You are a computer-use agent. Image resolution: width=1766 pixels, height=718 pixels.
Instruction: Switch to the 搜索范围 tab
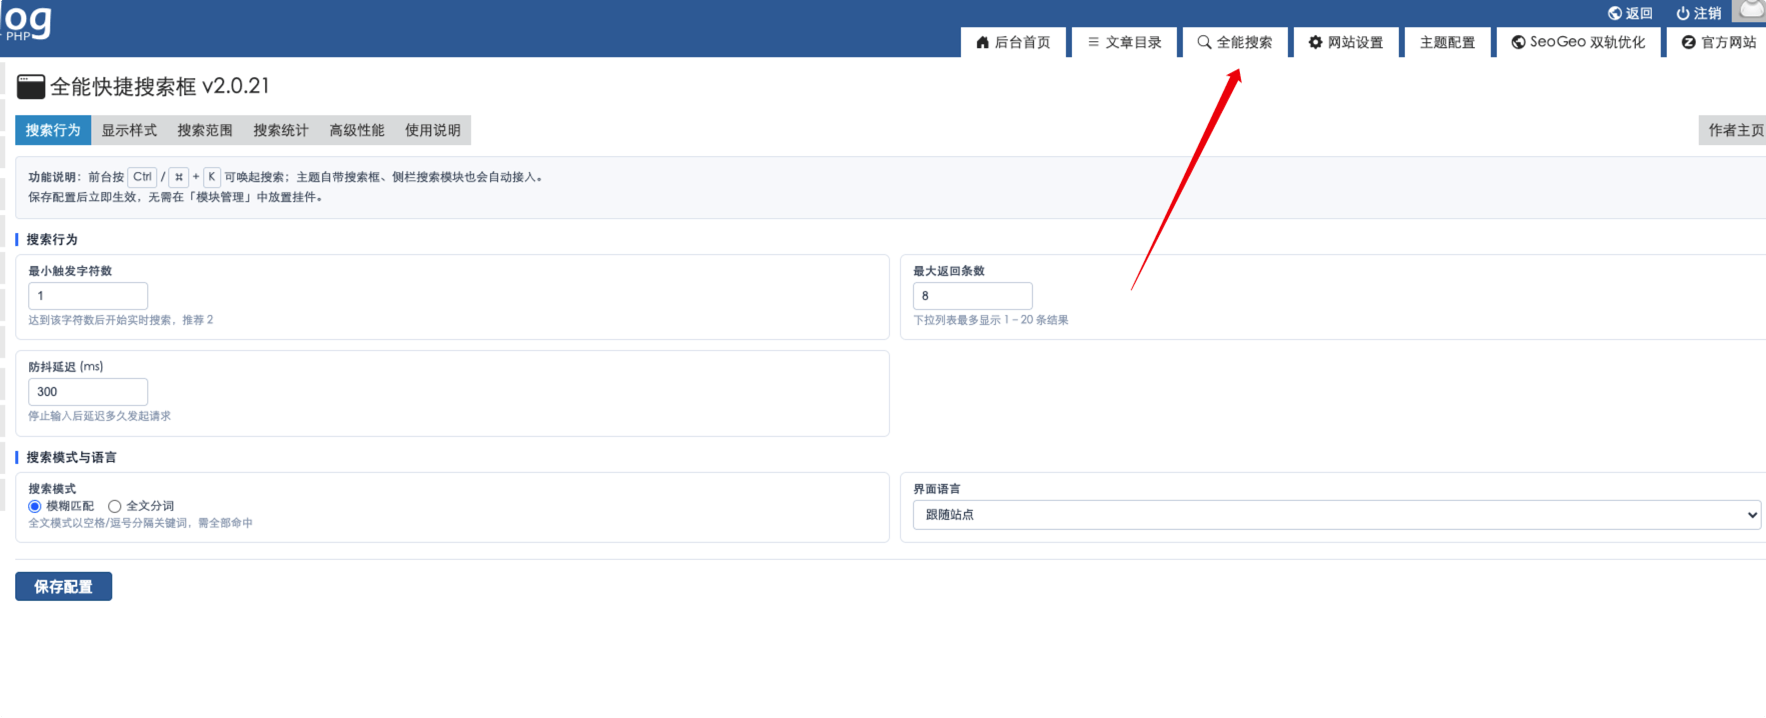(205, 130)
